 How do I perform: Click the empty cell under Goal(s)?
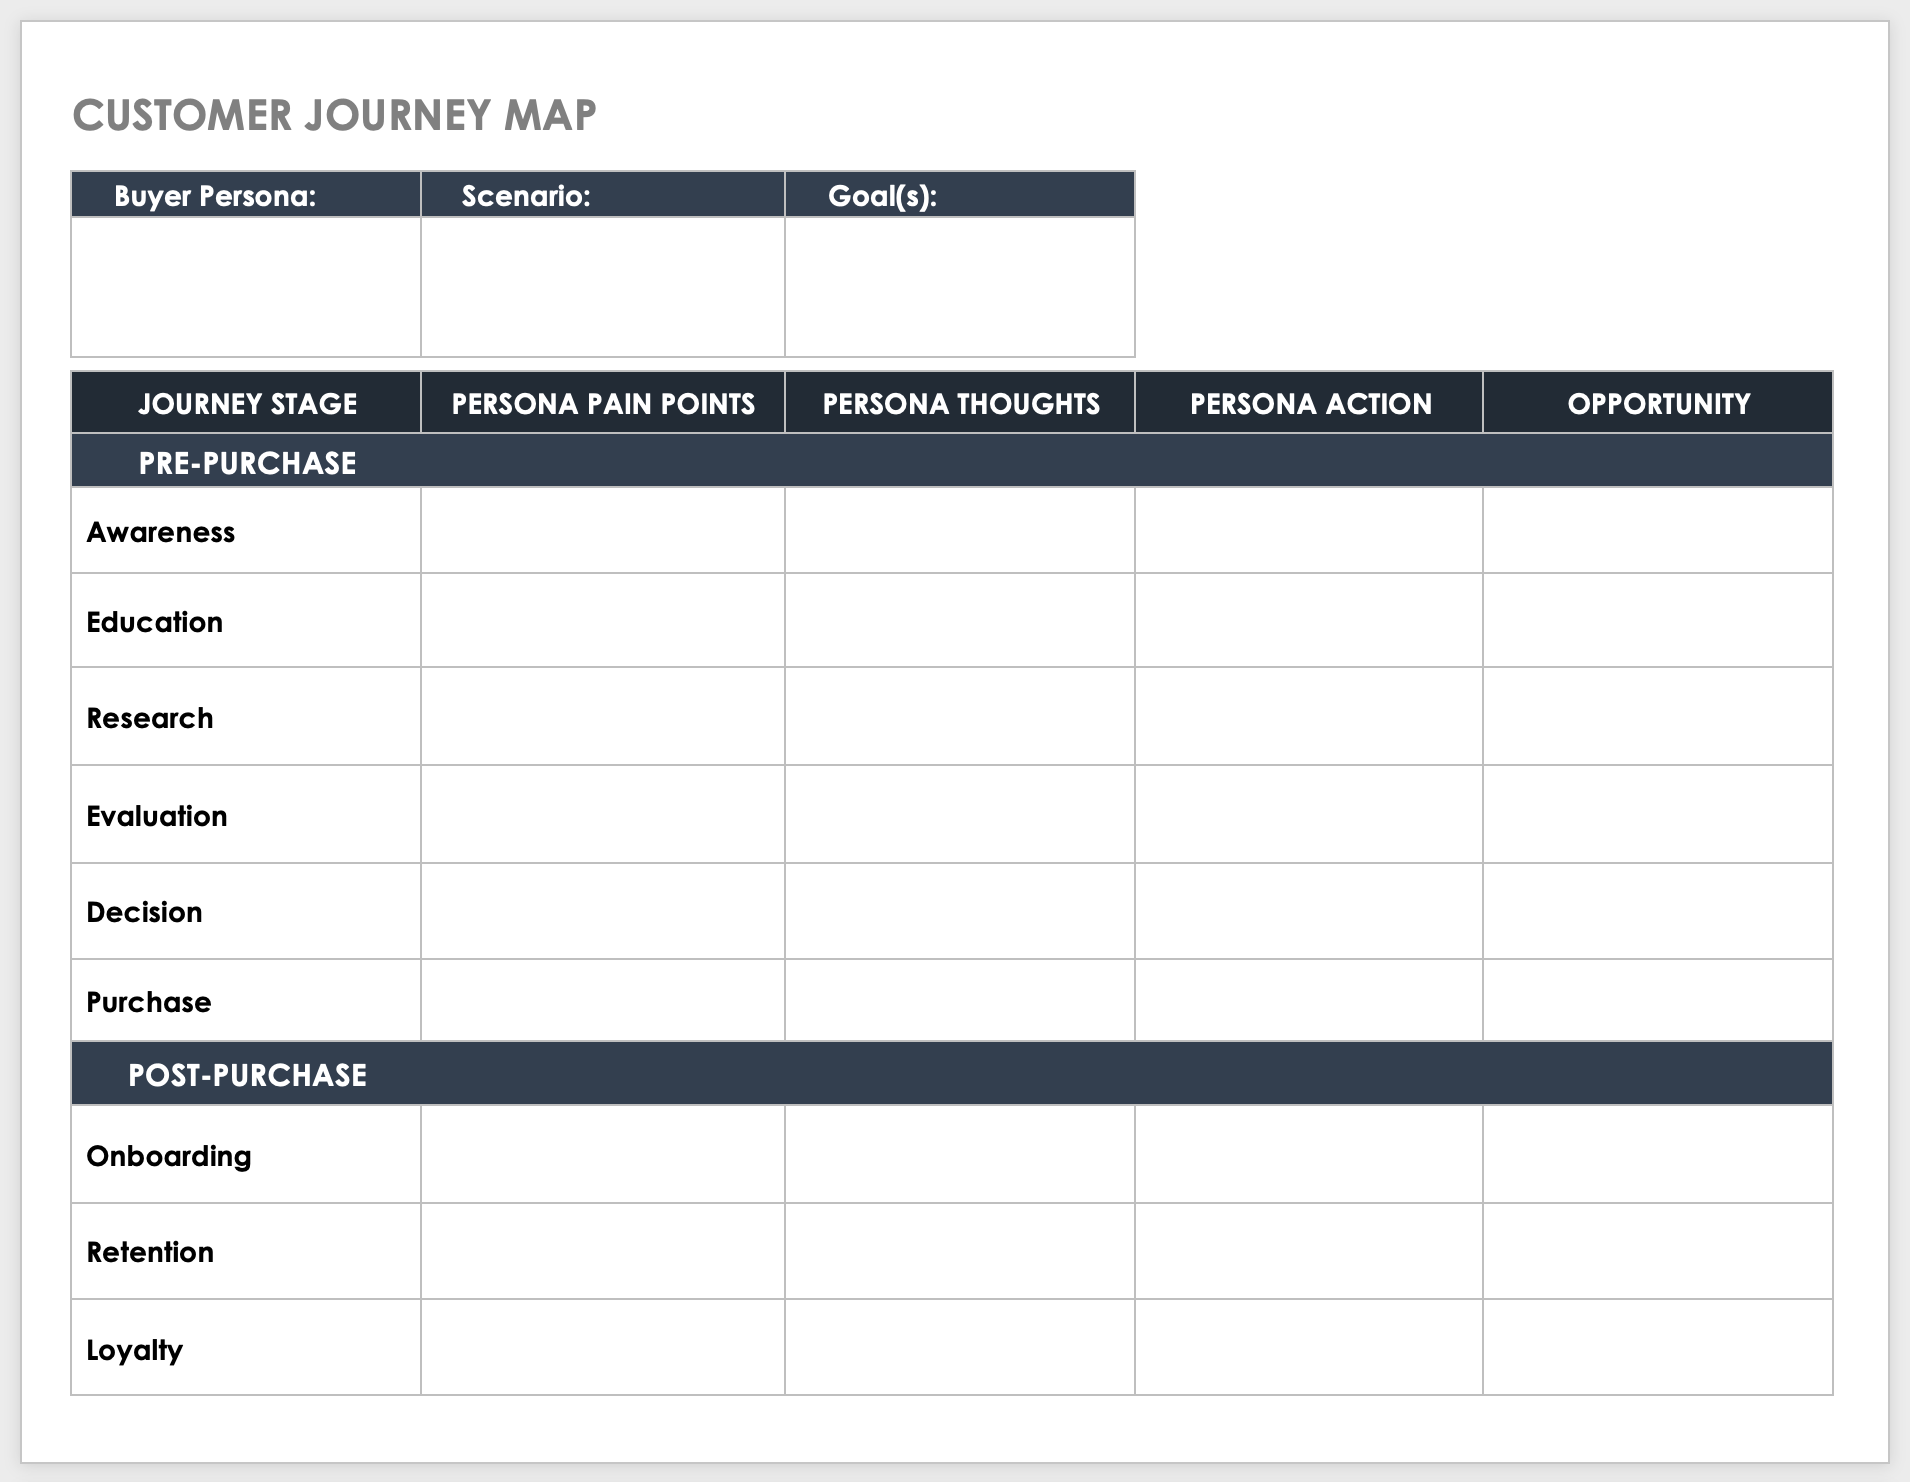[x=959, y=286]
